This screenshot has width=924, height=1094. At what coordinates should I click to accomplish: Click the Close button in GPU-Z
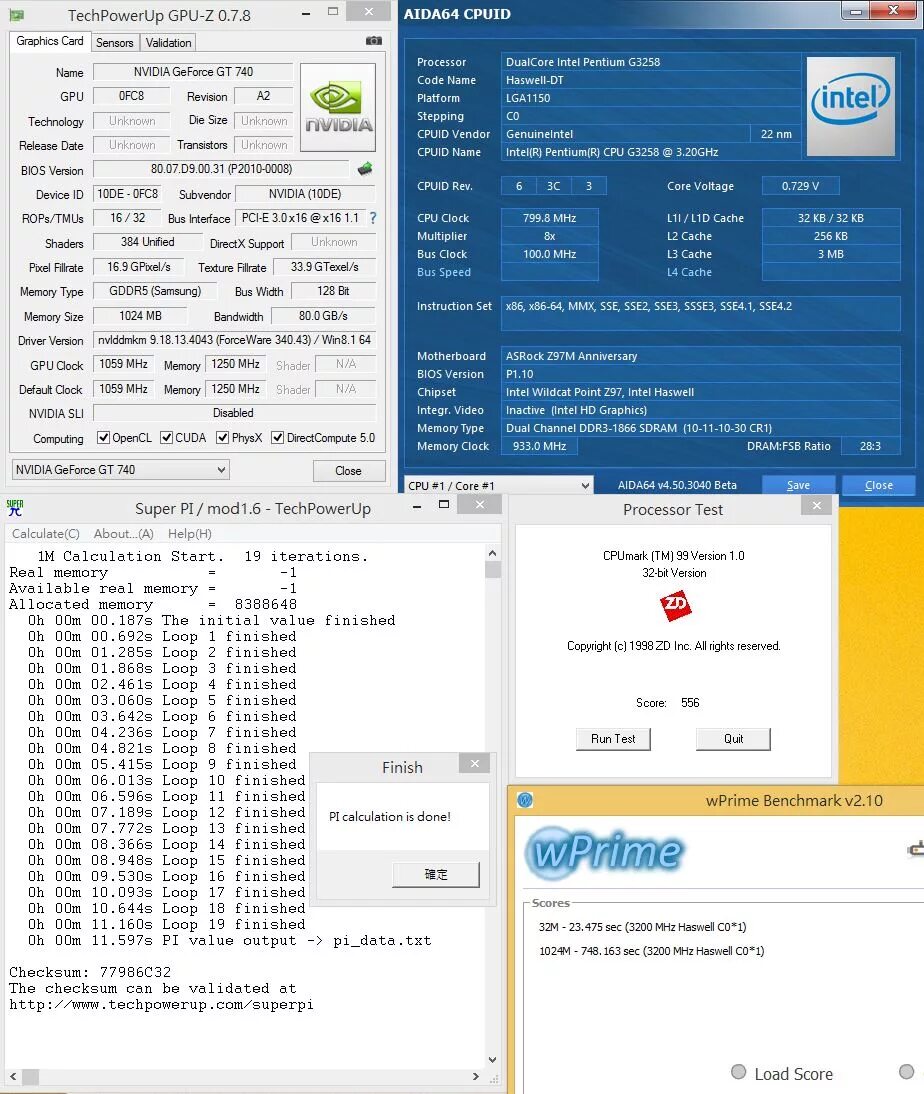tap(348, 471)
